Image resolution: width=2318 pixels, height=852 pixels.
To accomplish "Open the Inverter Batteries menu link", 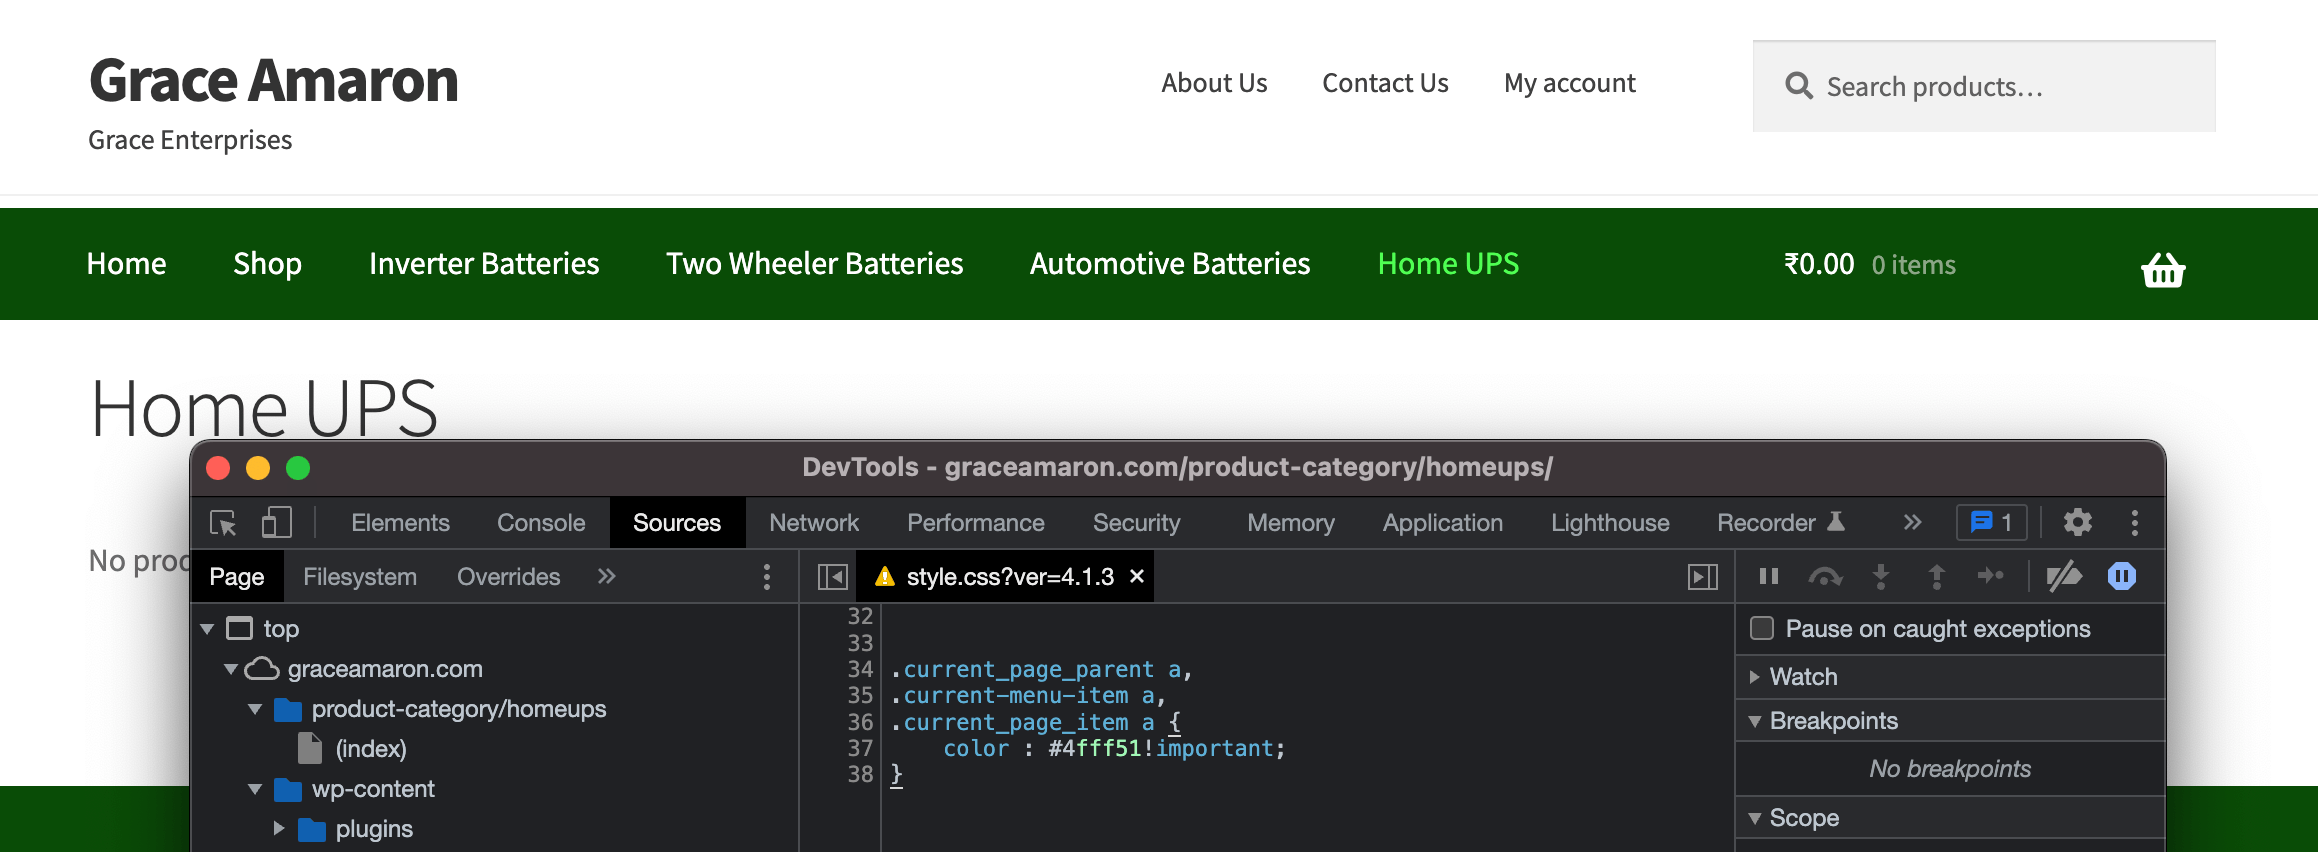I will [x=484, y=264].
